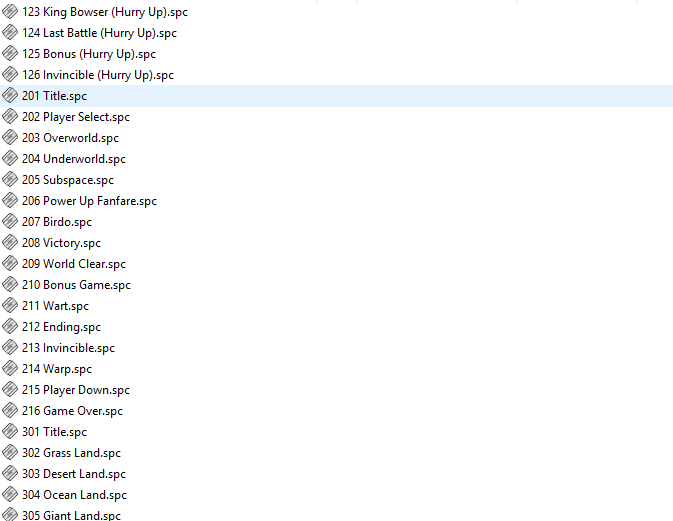Click the file icon beside 304 Ocean Land.spc

[10, 495]
